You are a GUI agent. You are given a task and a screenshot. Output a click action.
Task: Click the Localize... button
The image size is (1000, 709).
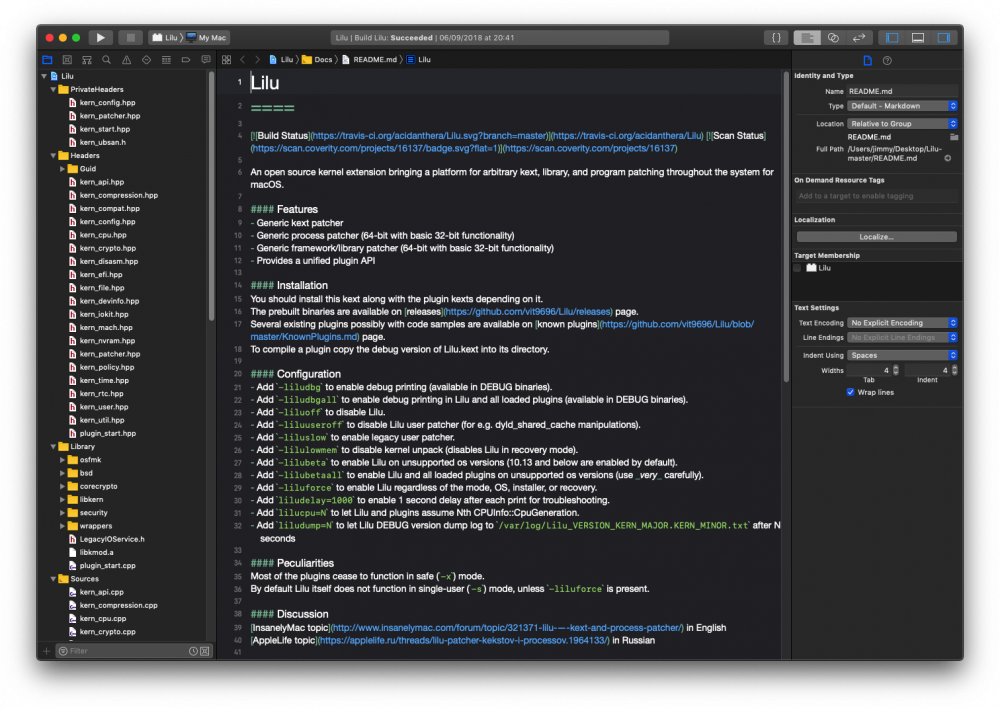876,237
